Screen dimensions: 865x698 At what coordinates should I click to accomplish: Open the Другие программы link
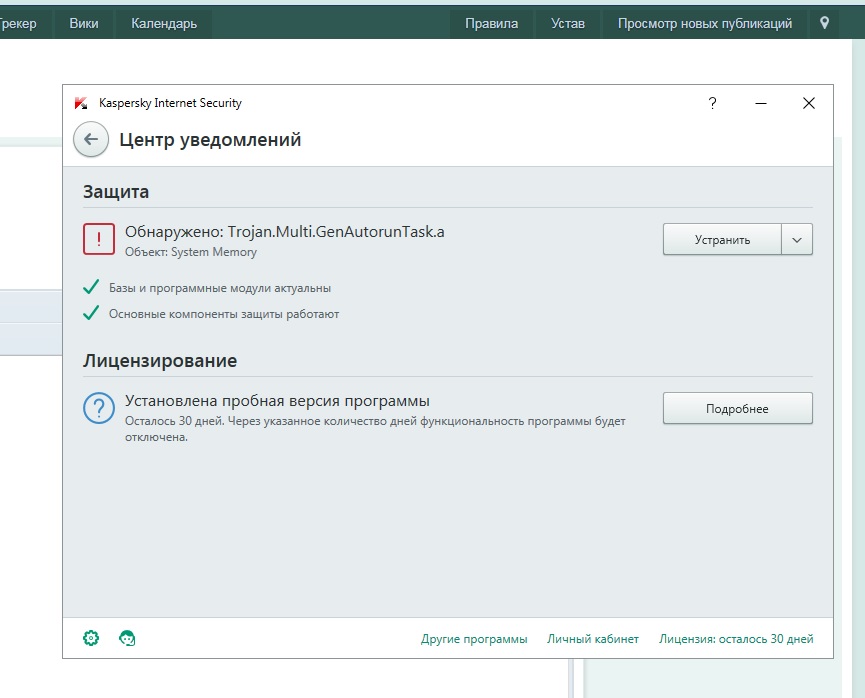pos(474,639)
